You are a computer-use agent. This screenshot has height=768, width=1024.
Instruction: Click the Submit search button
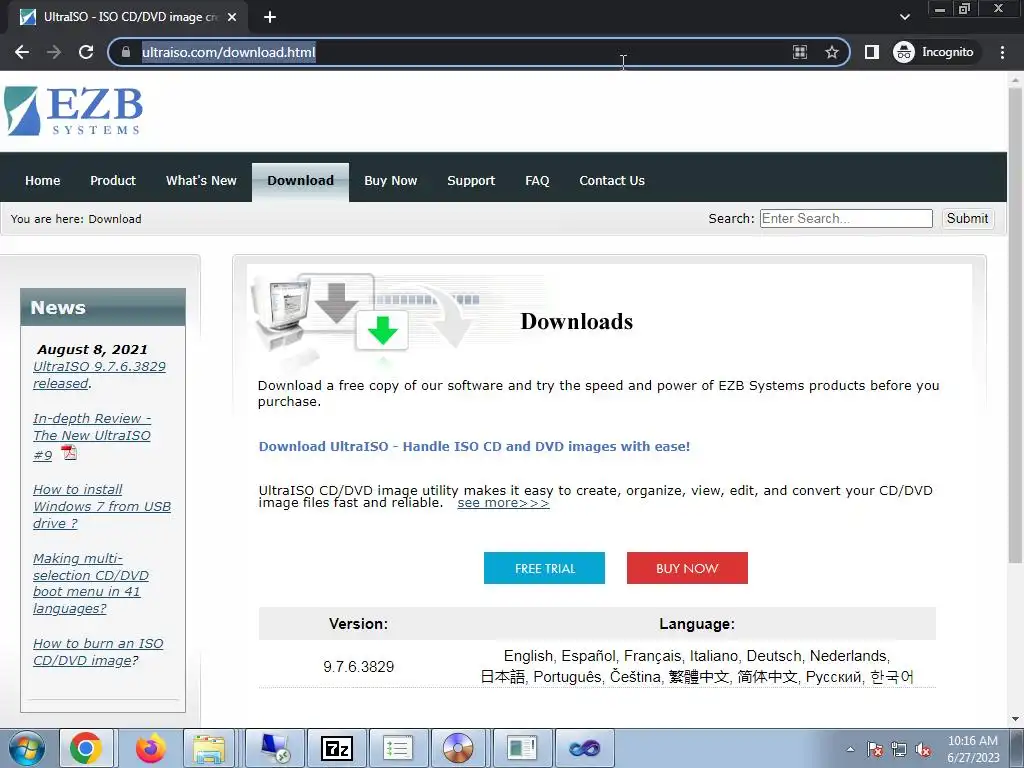pos(967,219)
